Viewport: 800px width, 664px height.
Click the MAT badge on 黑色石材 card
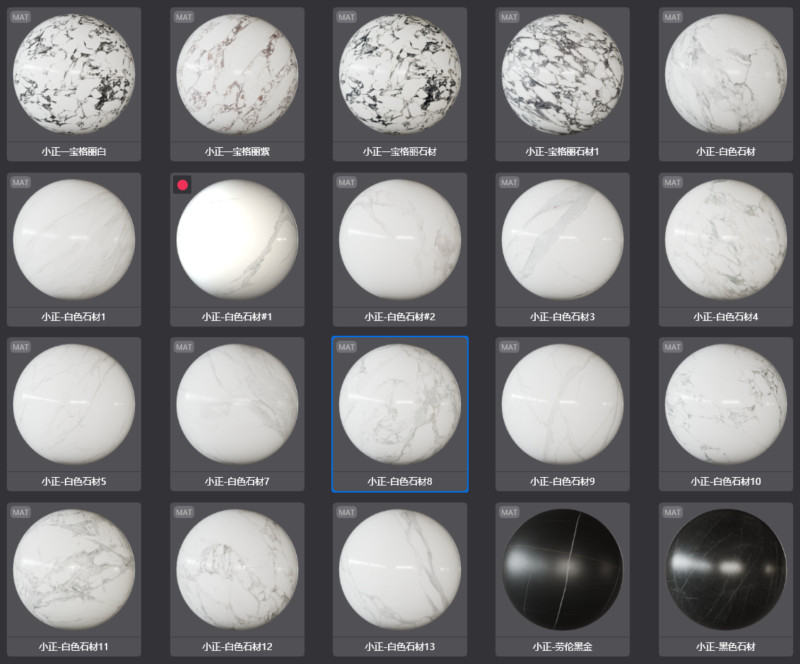click(672, 512)
